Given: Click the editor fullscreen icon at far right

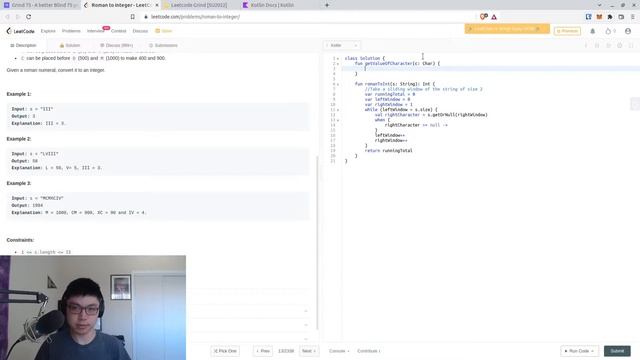Looking at the screenshot, I should pos(631,45).
